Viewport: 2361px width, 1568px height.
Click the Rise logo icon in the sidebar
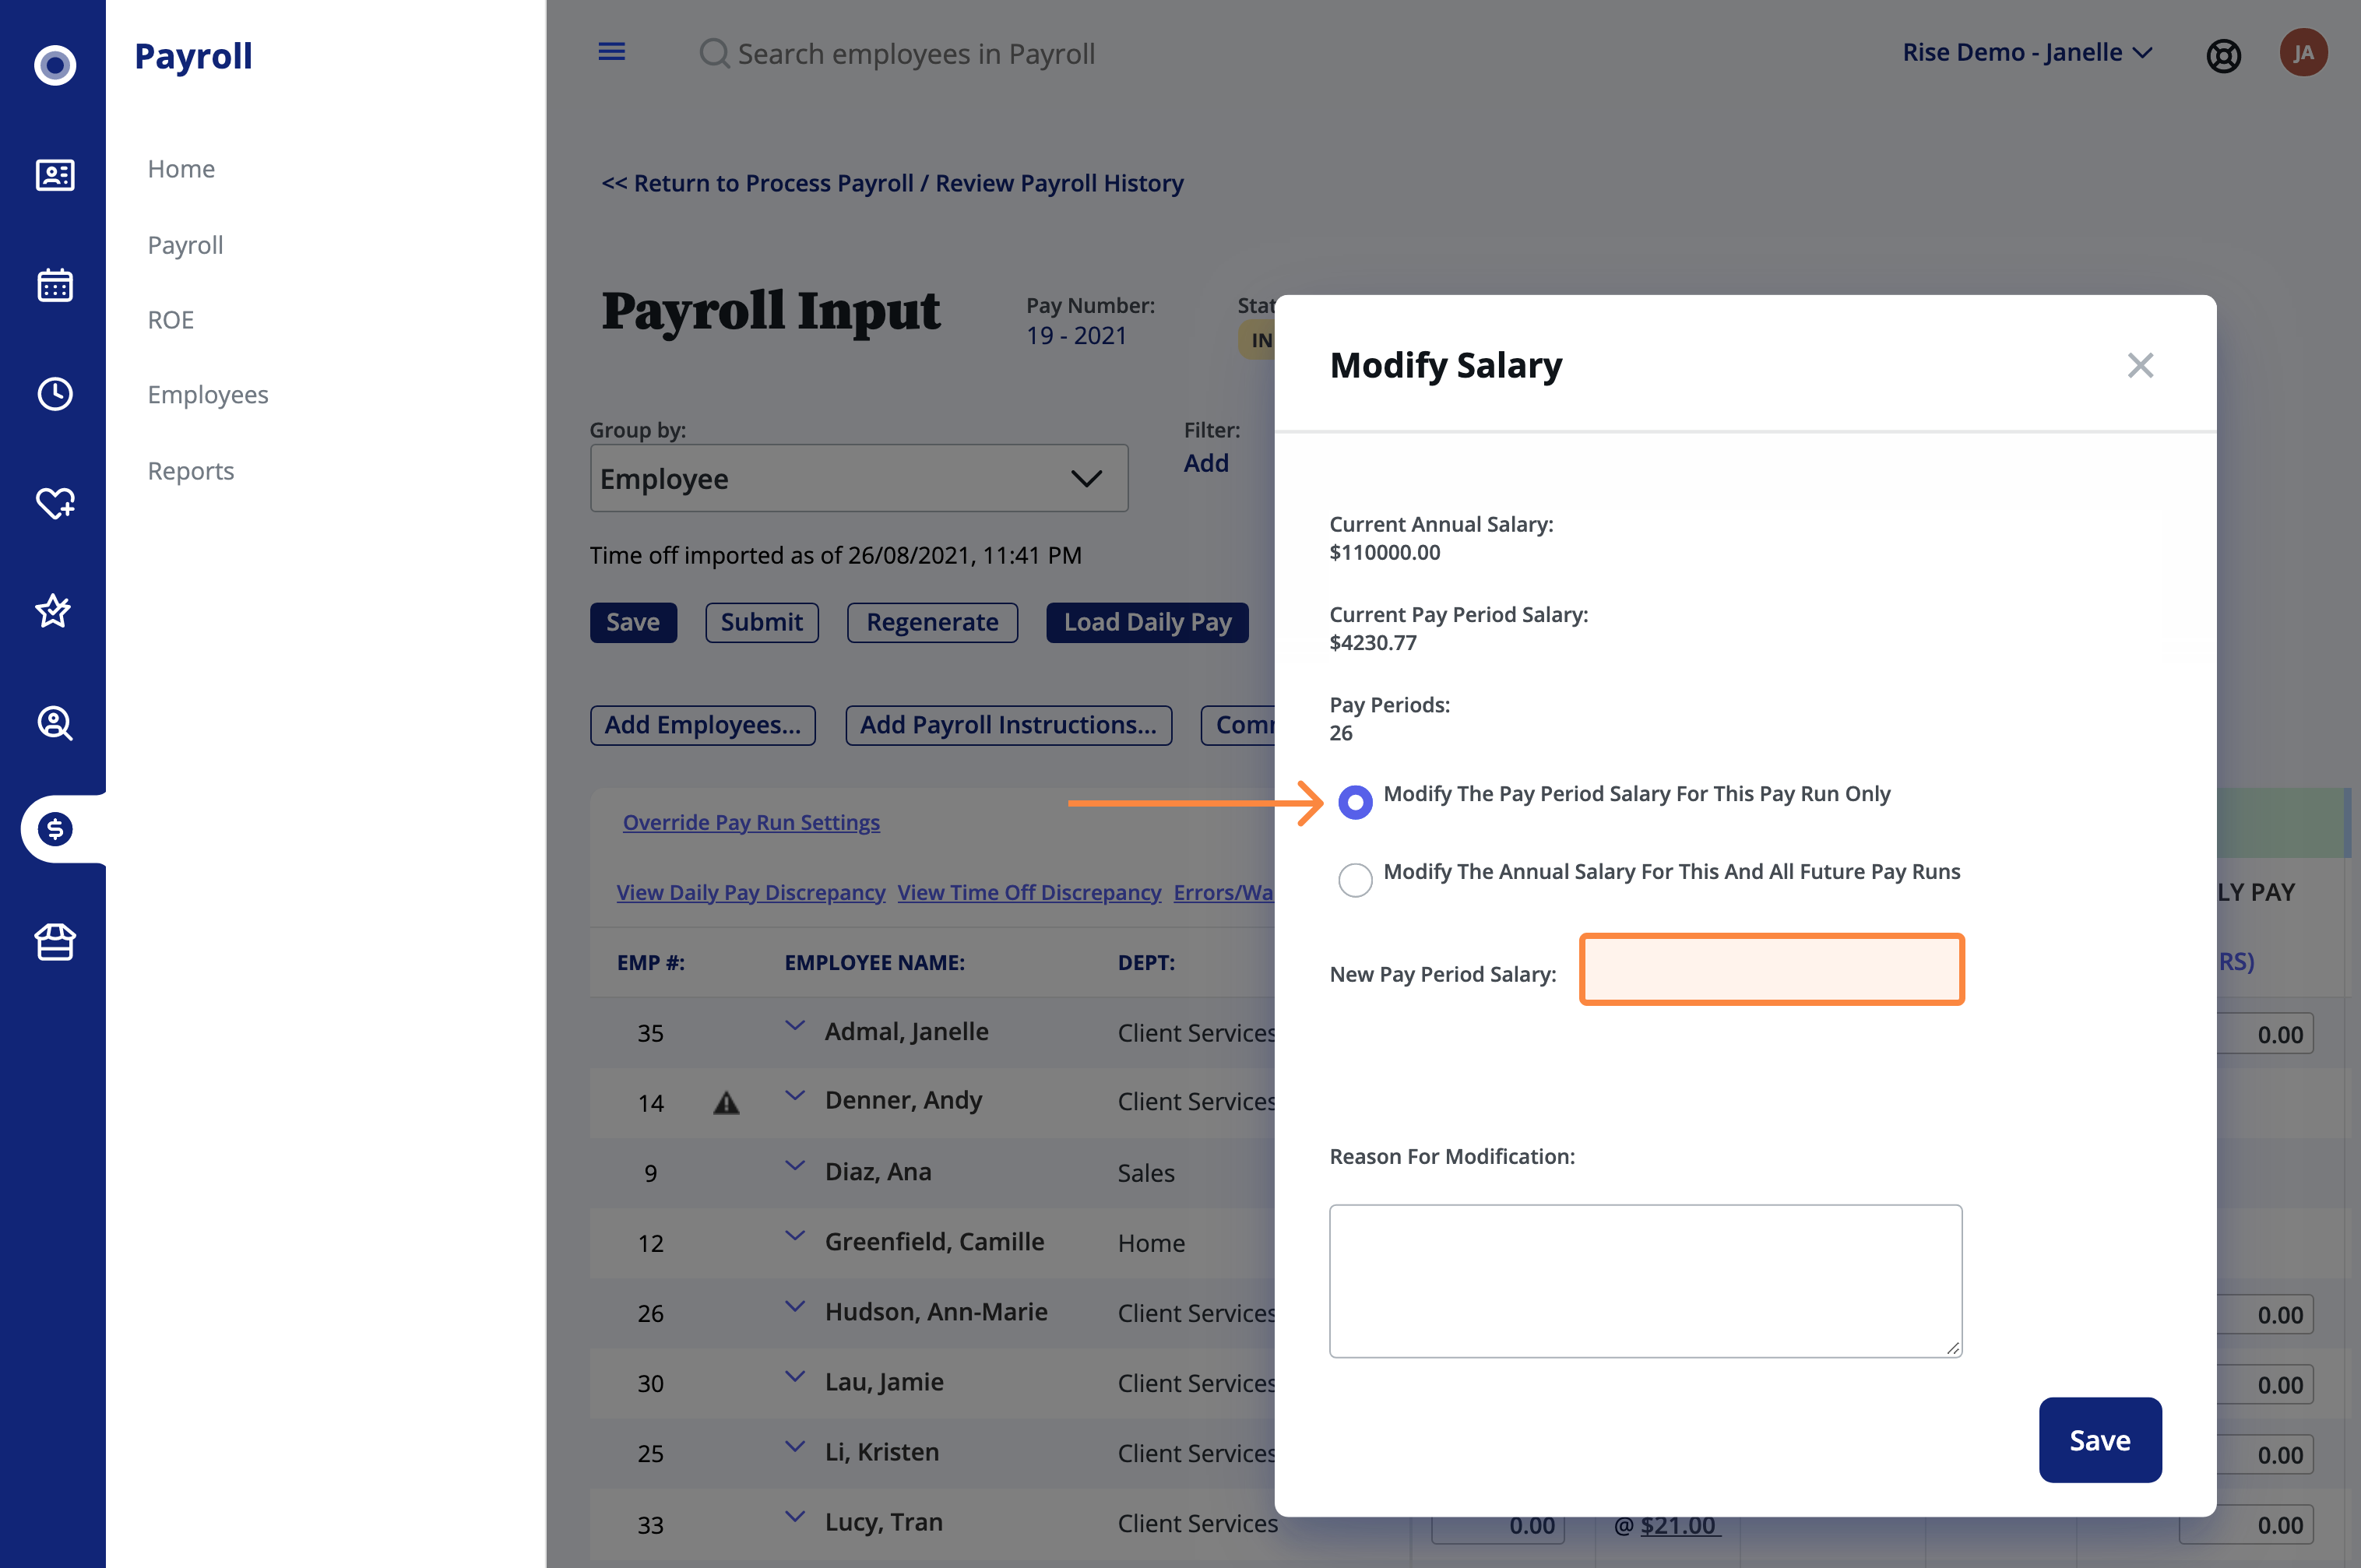[x=55, y=65]
